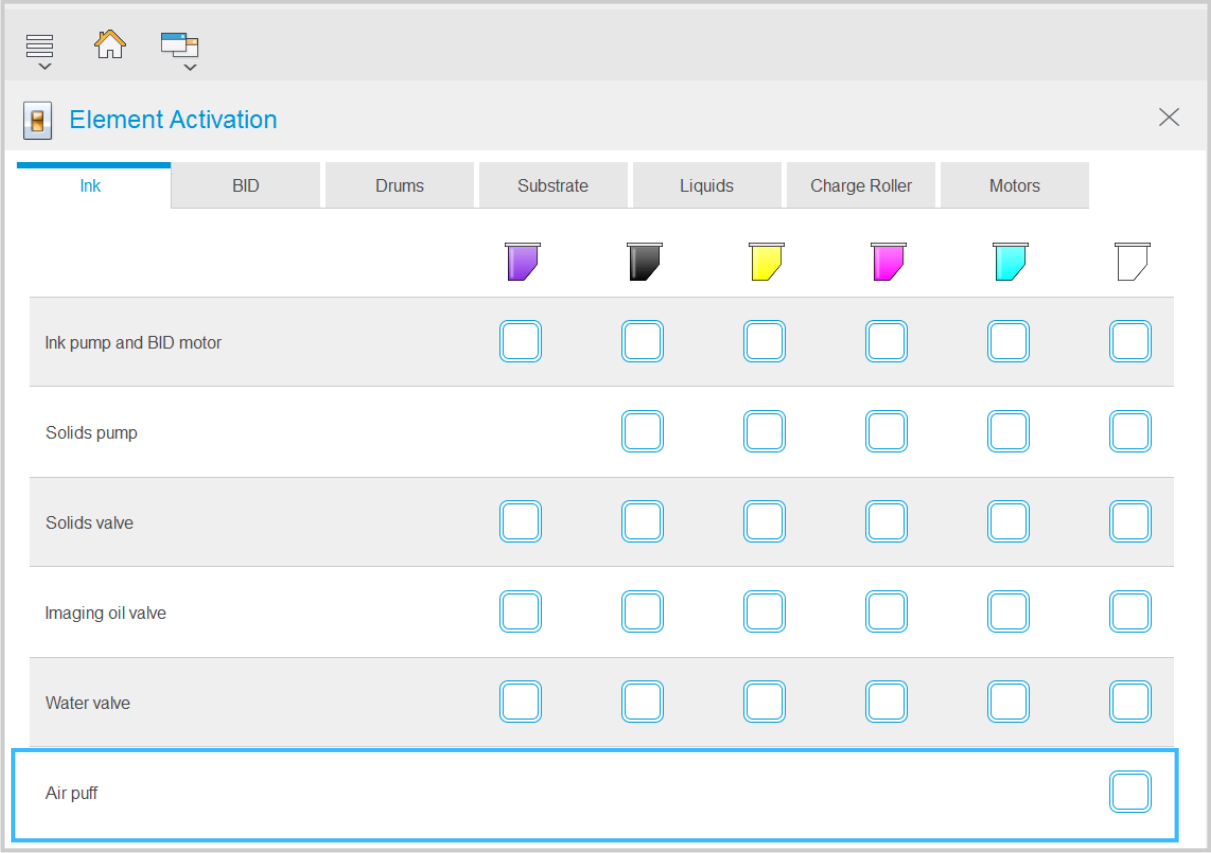Check Imaging oil valve for magenta ink
The image size is (1211, 853).
(x=886, y=611)
